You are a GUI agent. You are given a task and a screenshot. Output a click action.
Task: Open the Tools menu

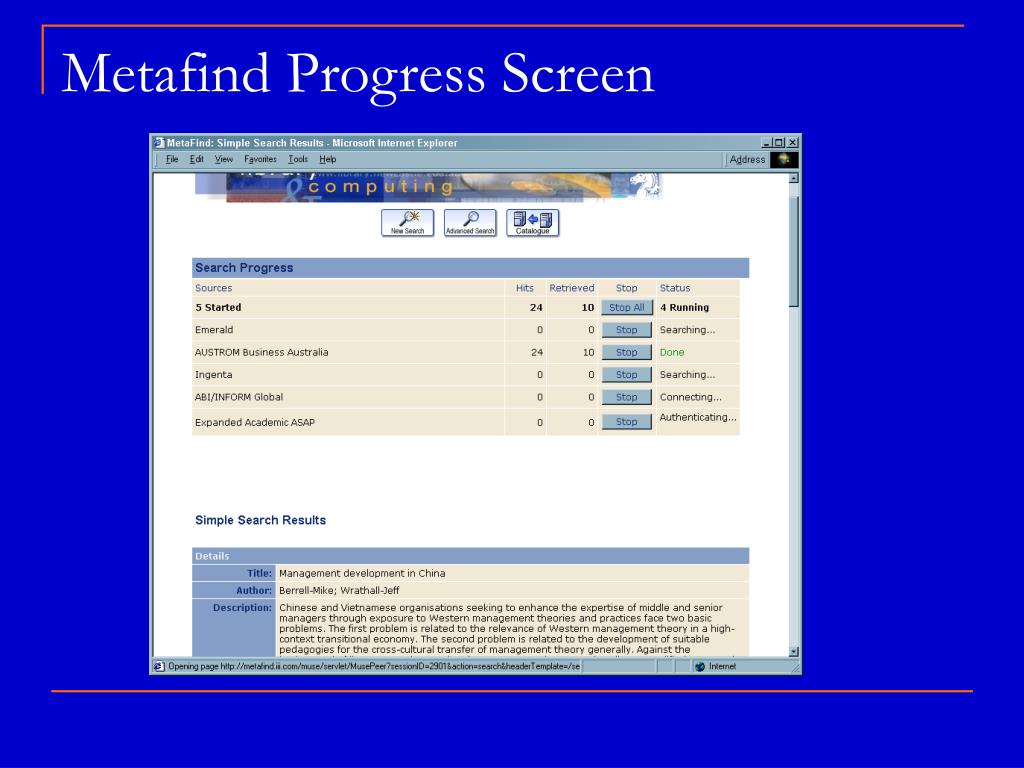(x=298, y=159)
